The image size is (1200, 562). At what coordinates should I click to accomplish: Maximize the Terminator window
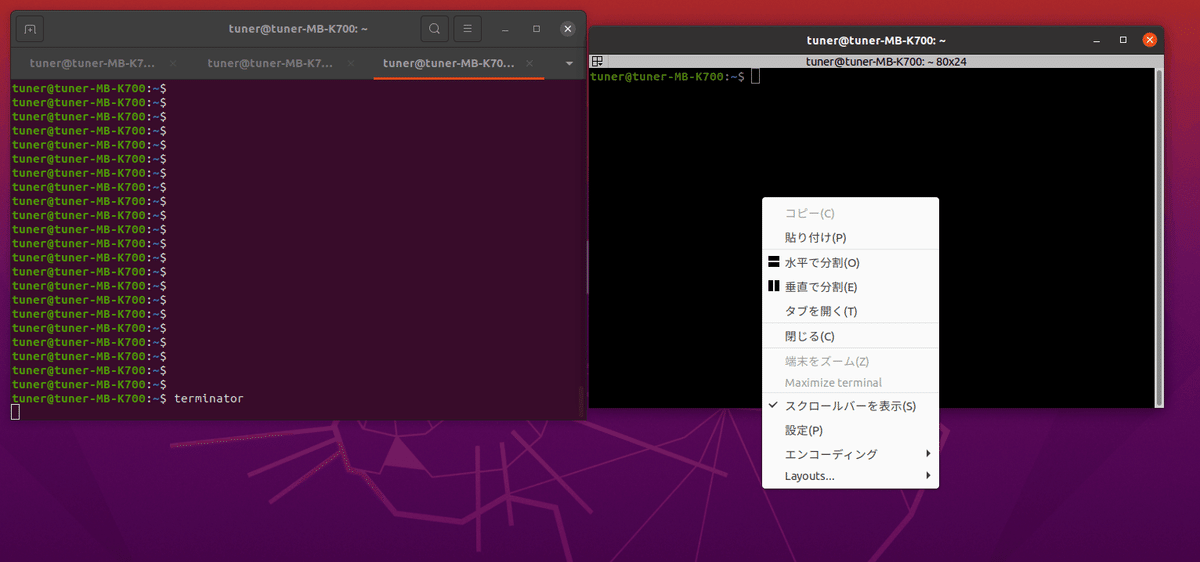tap(1123, 40)
